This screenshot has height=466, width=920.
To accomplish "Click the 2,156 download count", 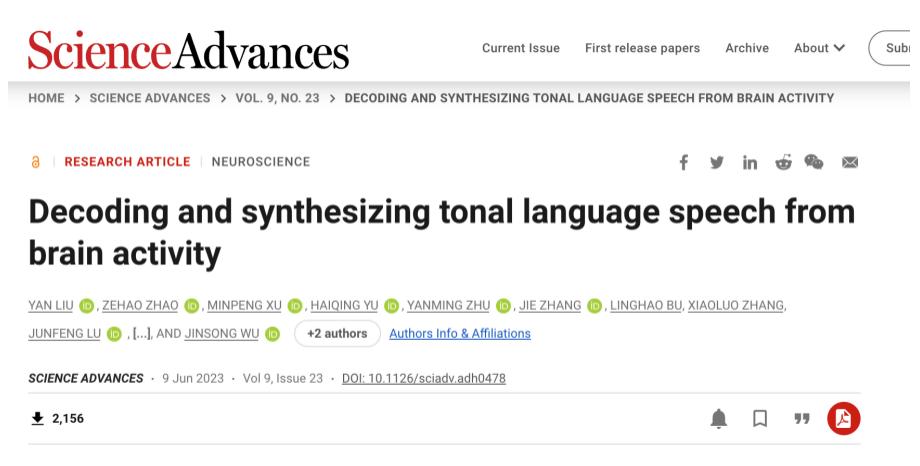I will click(68, 418).
